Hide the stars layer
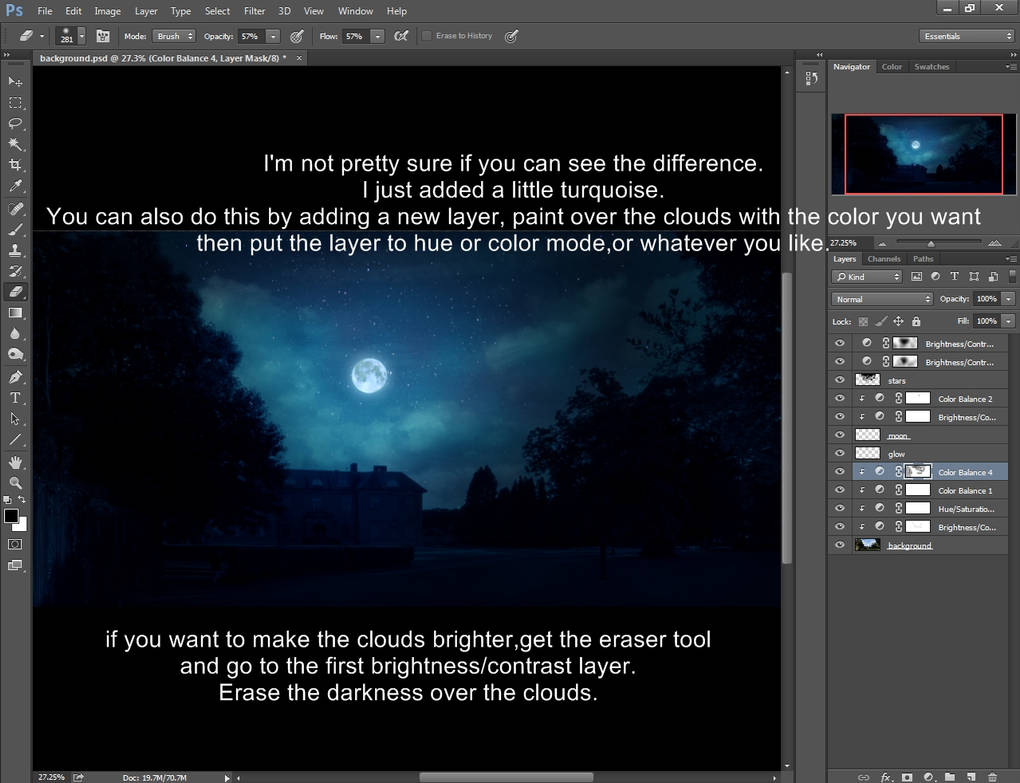The width and height of the screenshot is (1020, 783). [840, 380]
